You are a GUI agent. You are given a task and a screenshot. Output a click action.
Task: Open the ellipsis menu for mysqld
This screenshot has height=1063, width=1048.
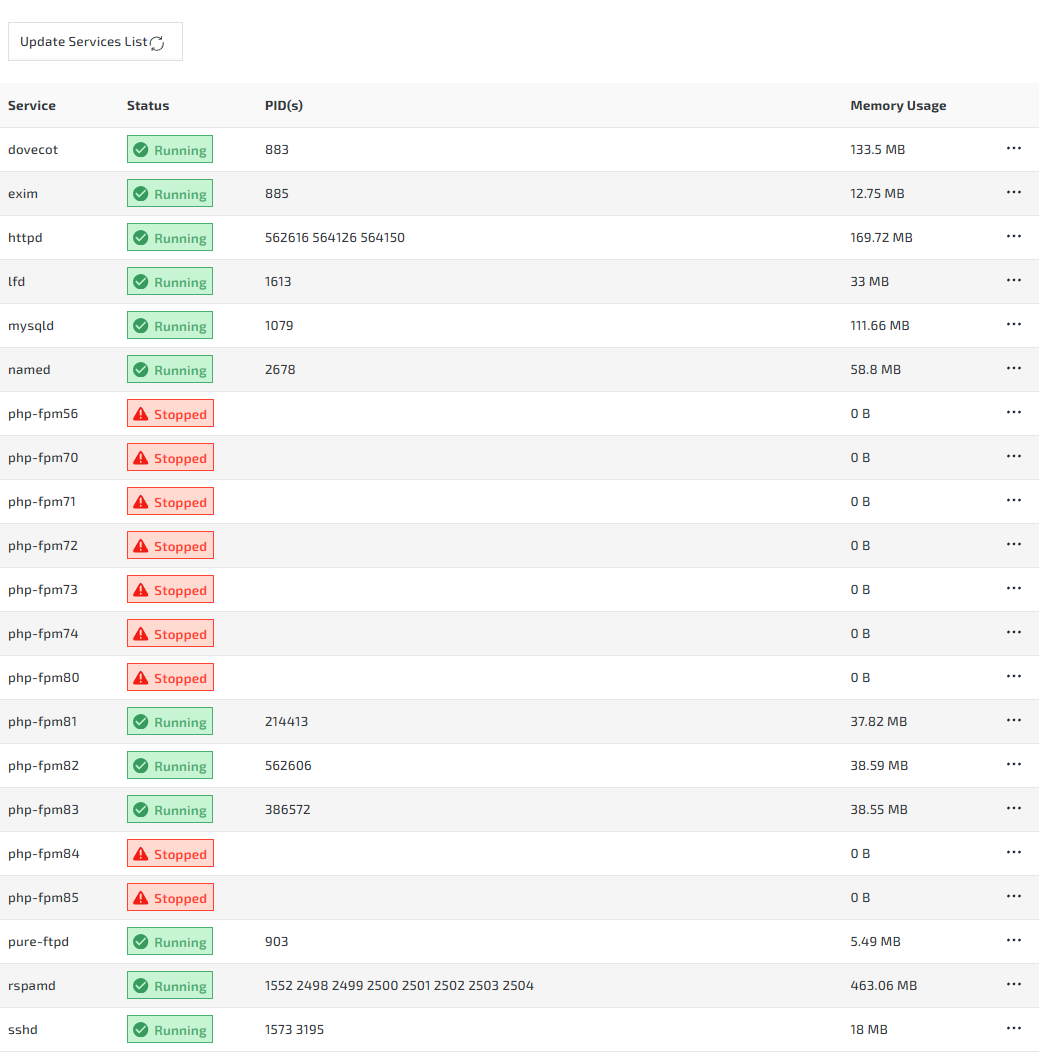pyautogui.click(x=1013, y=324)
